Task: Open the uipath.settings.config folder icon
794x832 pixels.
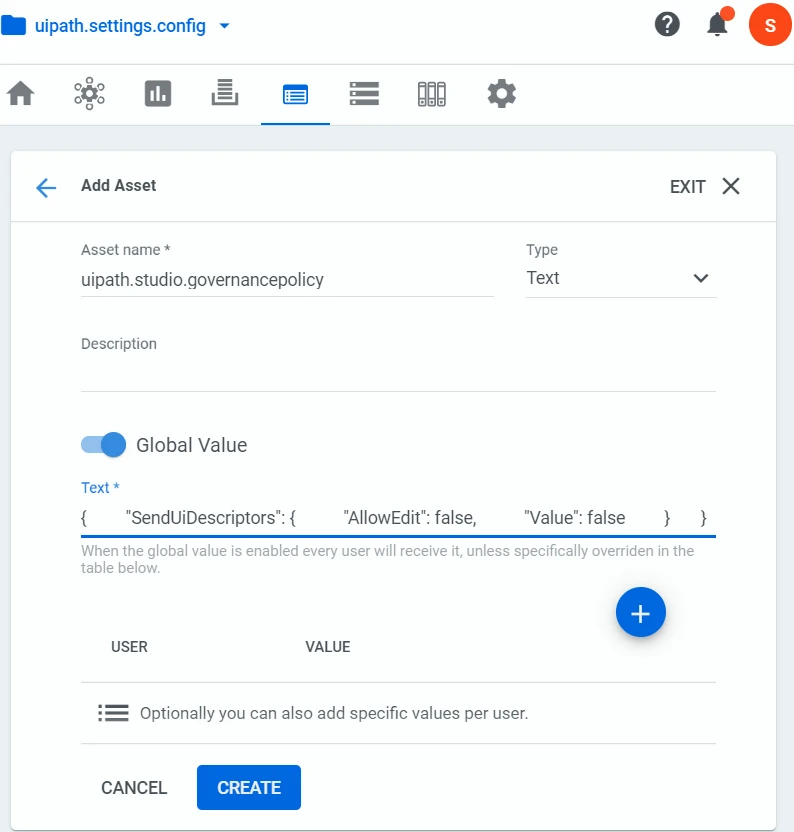Action: click(x=13, y=25)
